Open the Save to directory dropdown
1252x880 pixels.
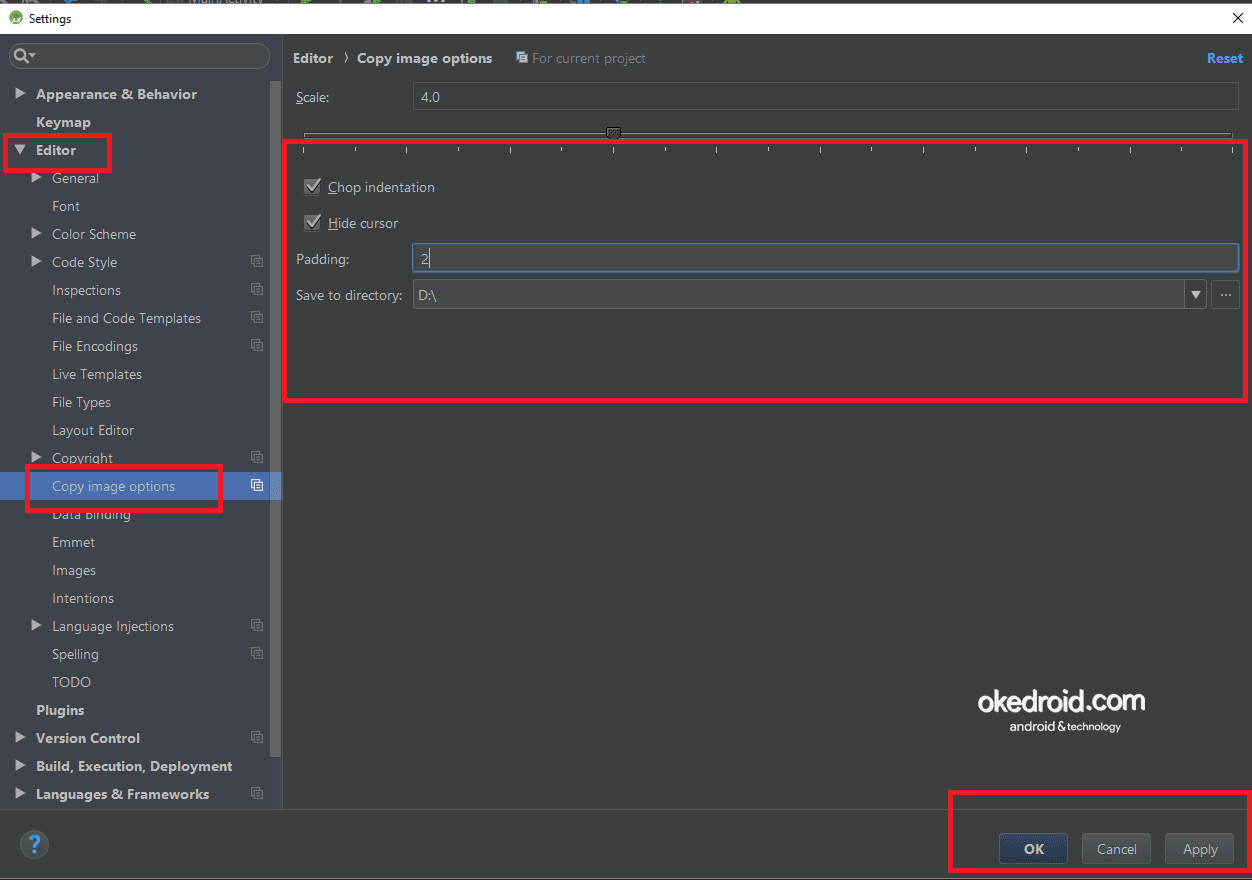pos(1196,294)
